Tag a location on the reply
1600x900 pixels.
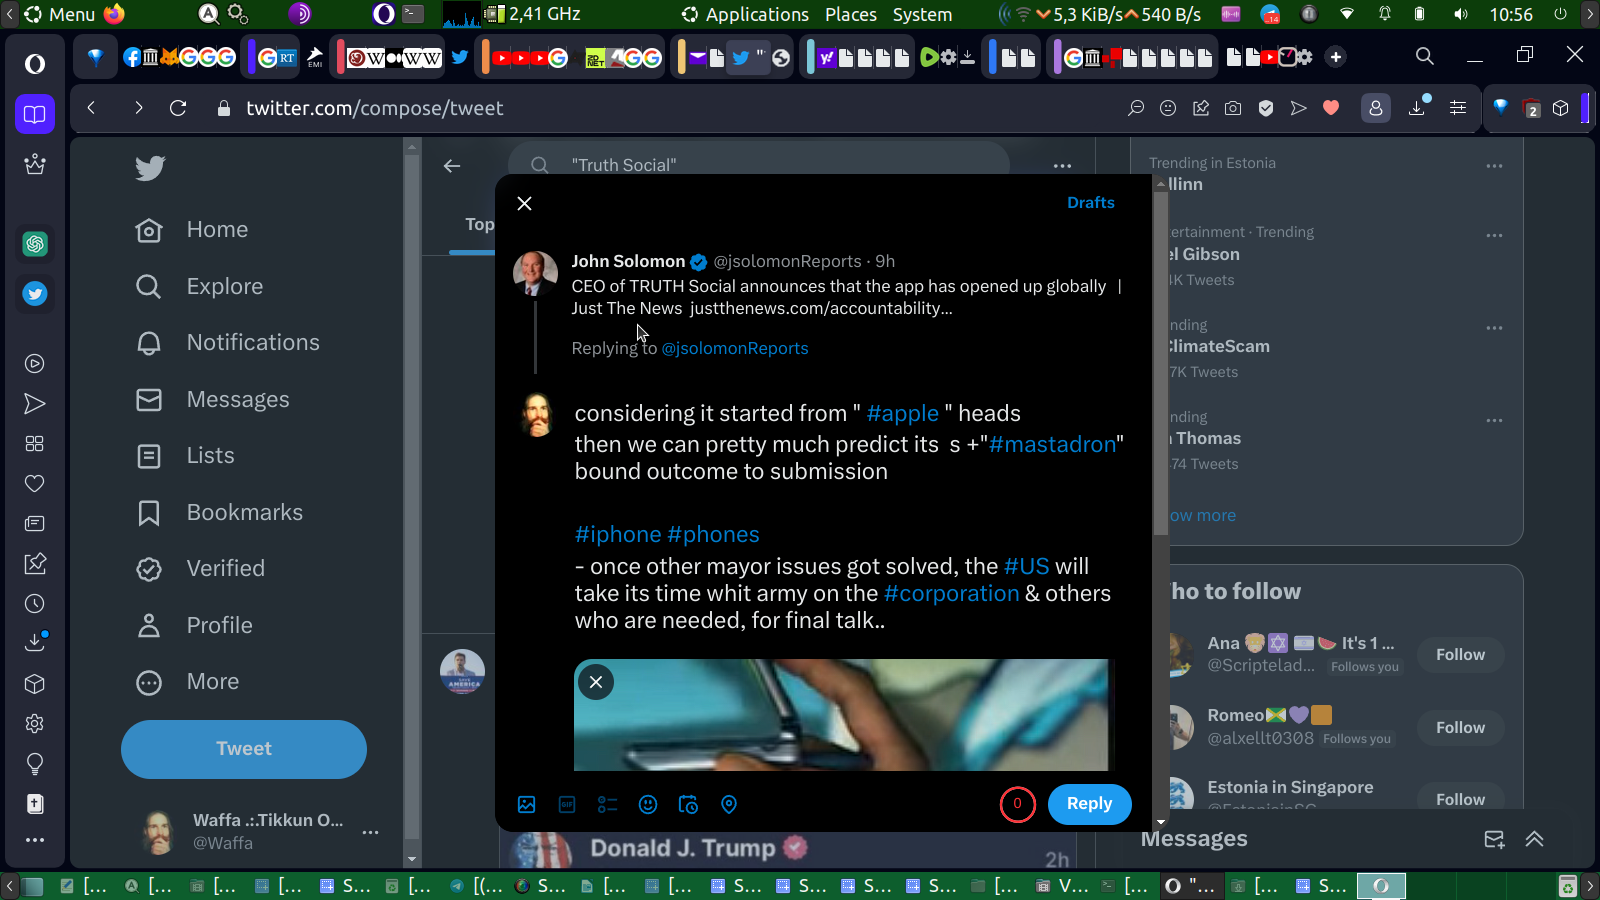point(729,804)
